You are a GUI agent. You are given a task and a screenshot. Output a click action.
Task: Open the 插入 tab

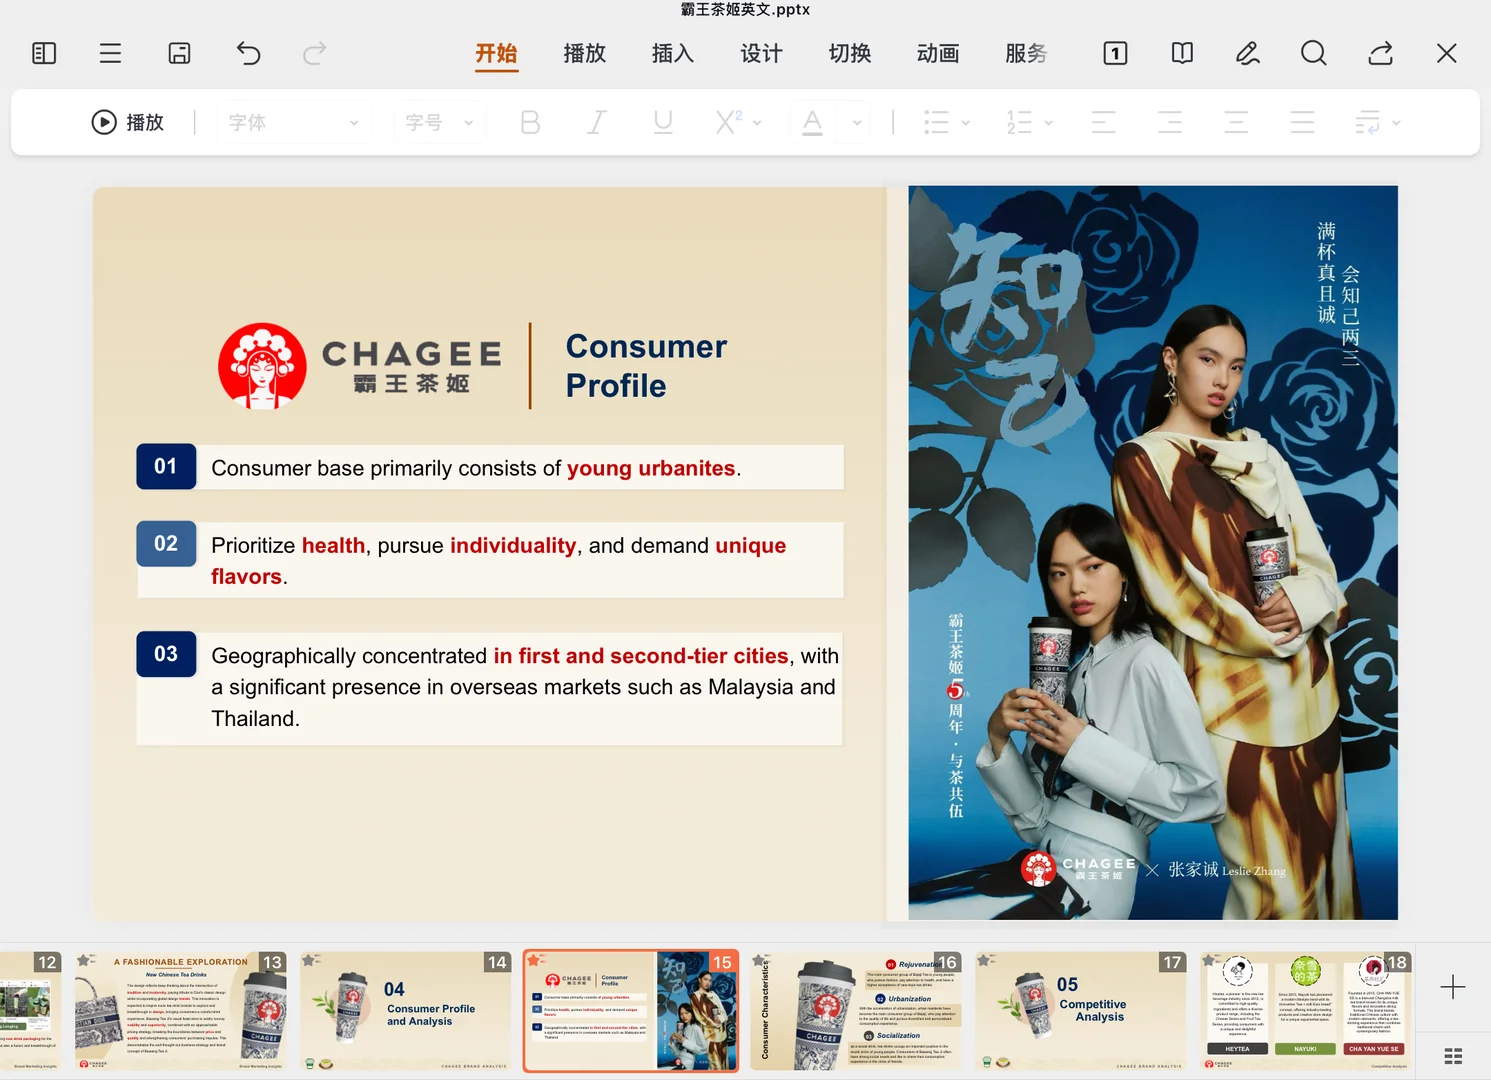(673, 53)
